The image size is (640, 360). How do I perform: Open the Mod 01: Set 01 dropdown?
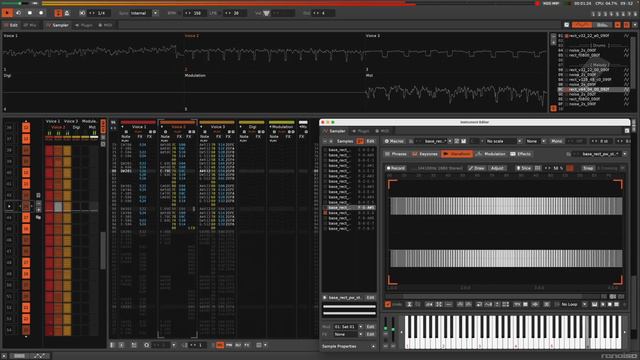[348, 327]
